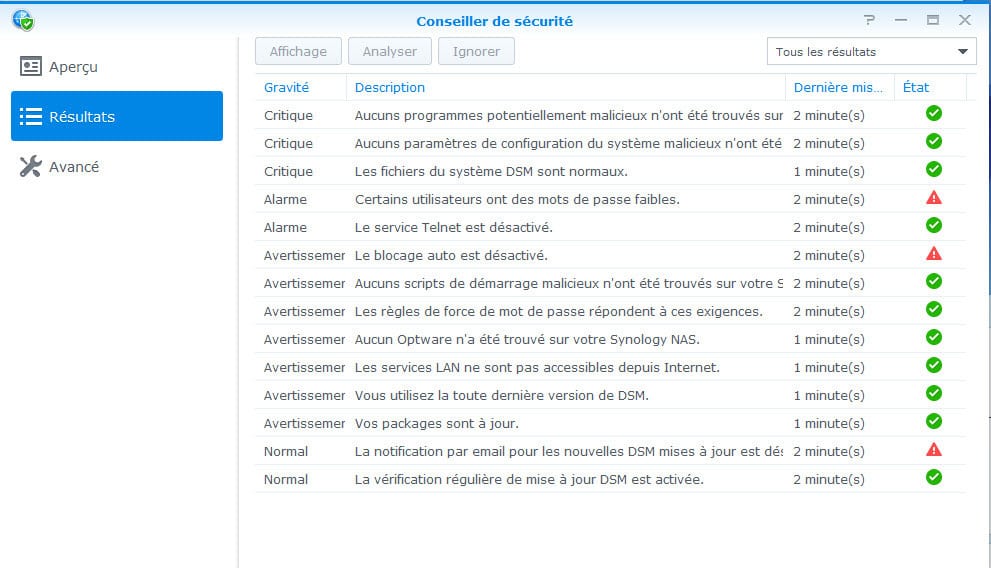The width and height of the screenshot is (991, 568).
Task: Select row 'Les règles de force de mot de passe'
Action: click(x=611, y=311)
